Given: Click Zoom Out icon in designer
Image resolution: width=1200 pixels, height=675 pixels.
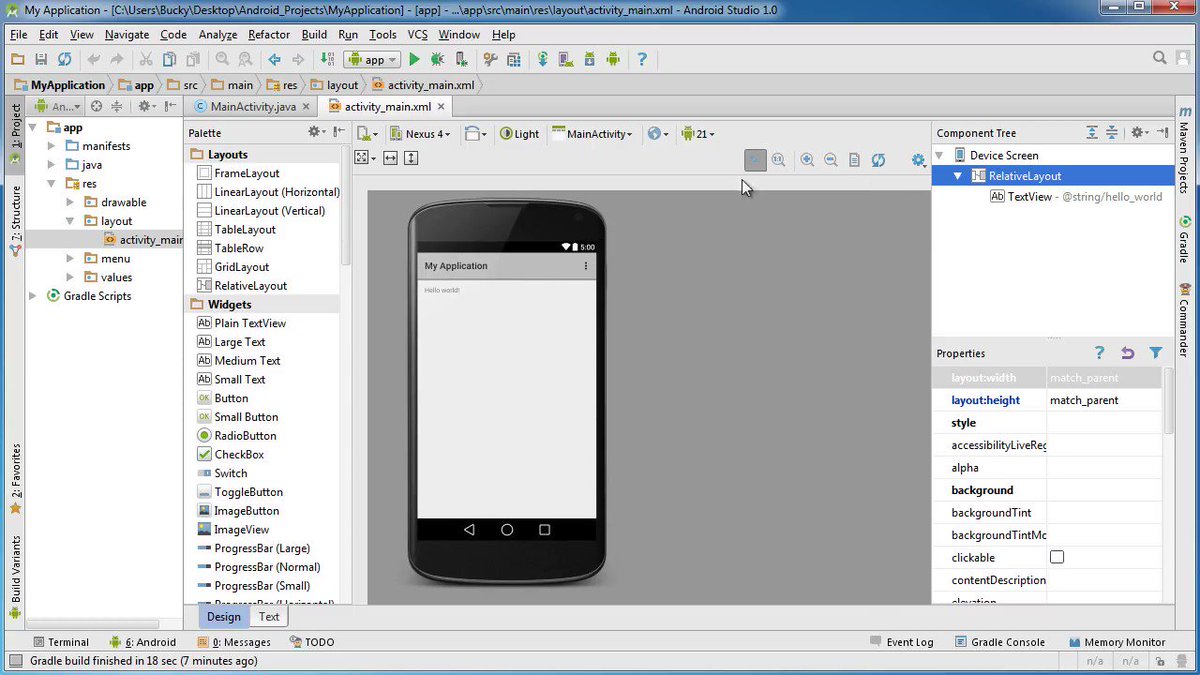Looking at the screenshot, I should point(830,160).
